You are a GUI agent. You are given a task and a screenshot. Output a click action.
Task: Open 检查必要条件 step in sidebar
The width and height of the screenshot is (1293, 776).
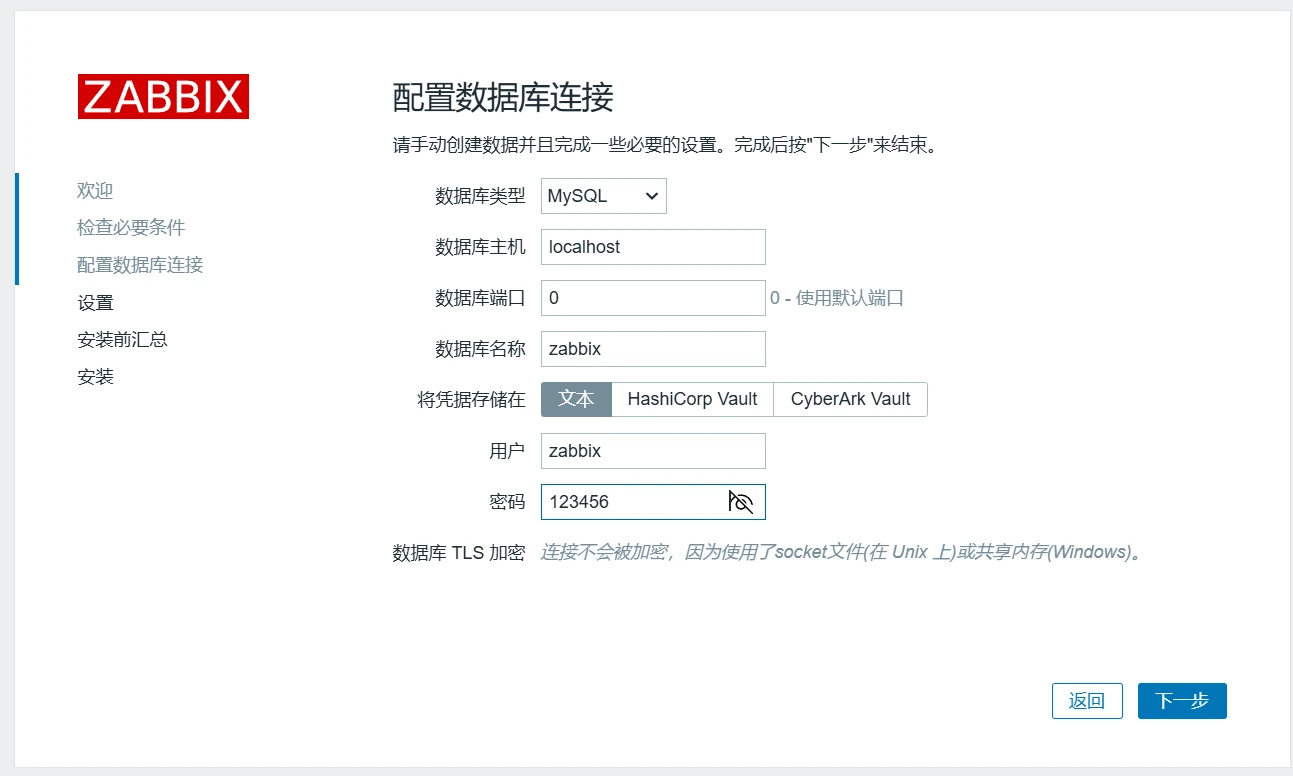tap(131, 228)
